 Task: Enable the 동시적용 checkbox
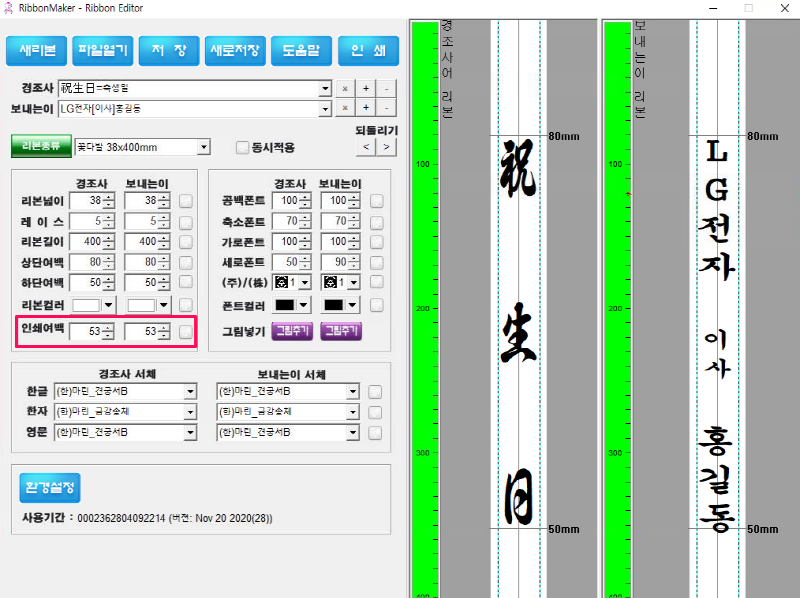242,148
